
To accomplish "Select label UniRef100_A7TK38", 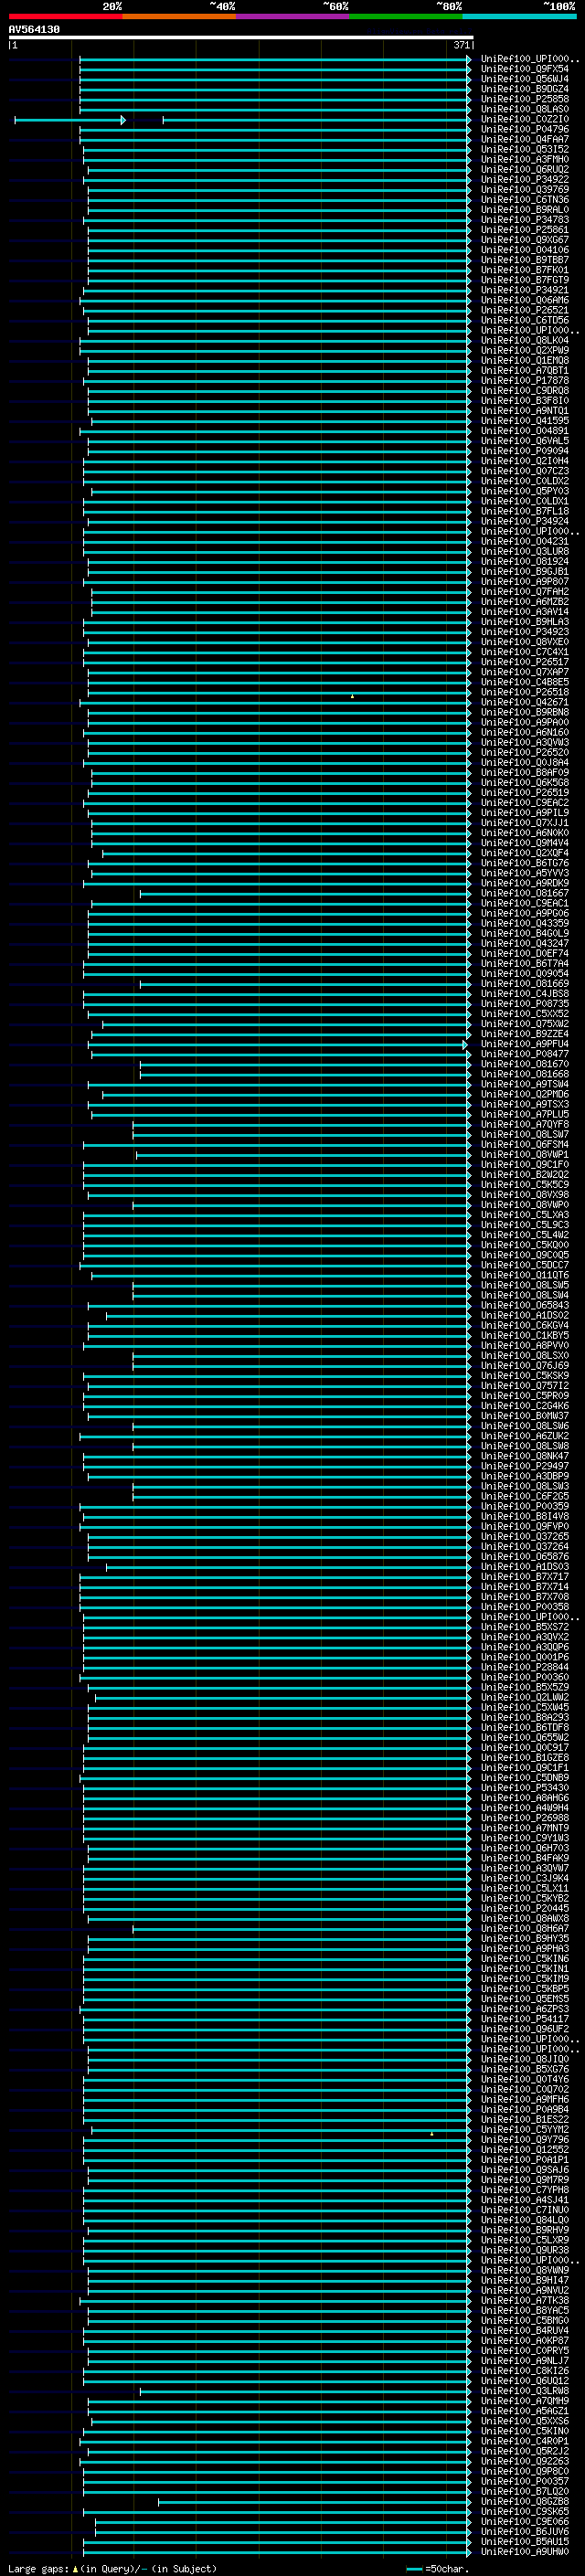I will (x=525, y=2300).
